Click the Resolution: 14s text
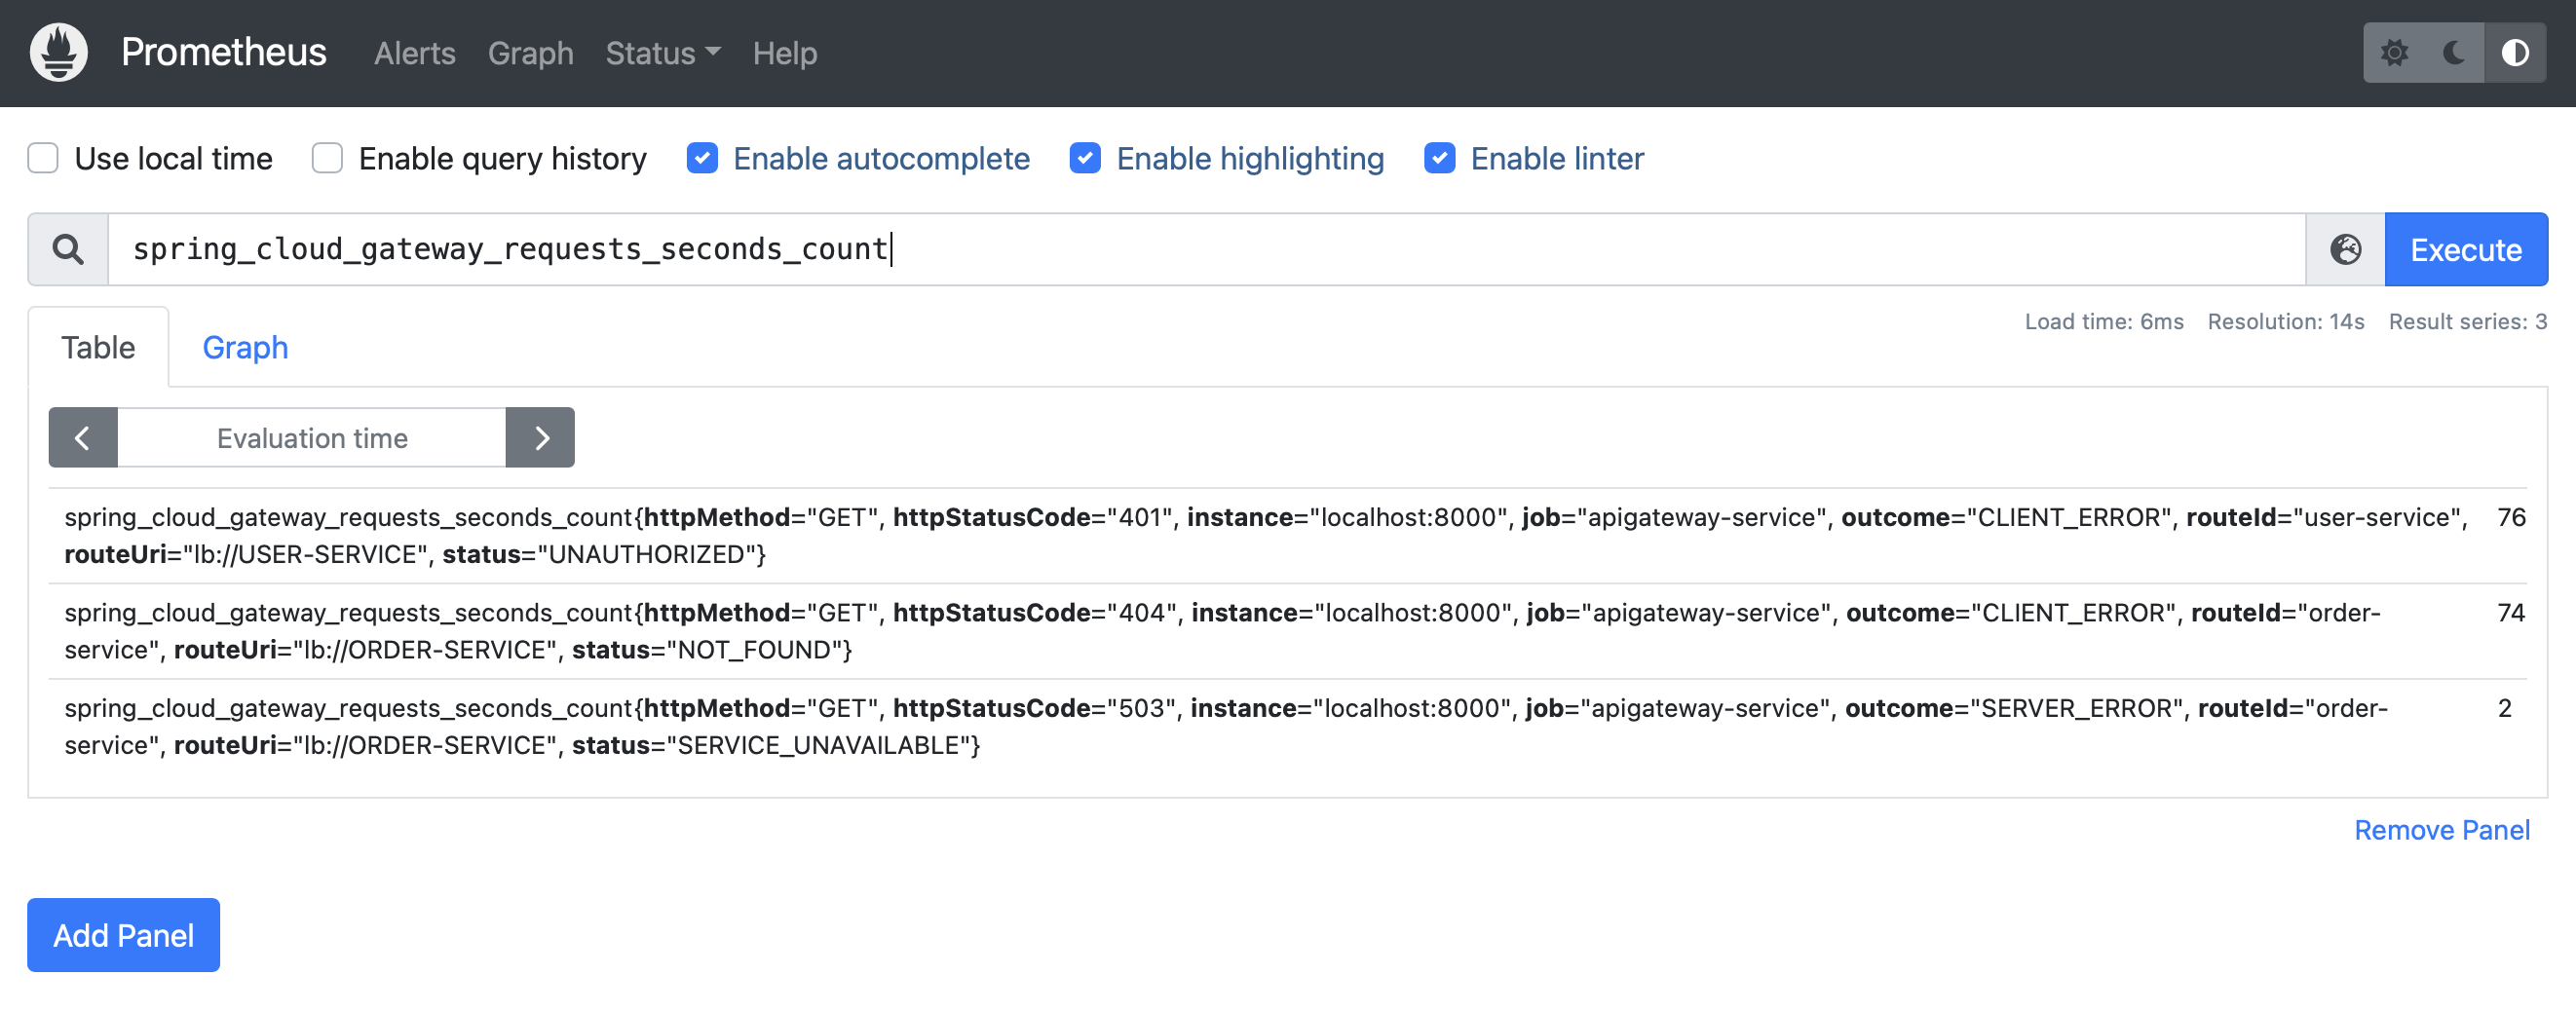2576x1013 pixels. (x=2286, y=321)
